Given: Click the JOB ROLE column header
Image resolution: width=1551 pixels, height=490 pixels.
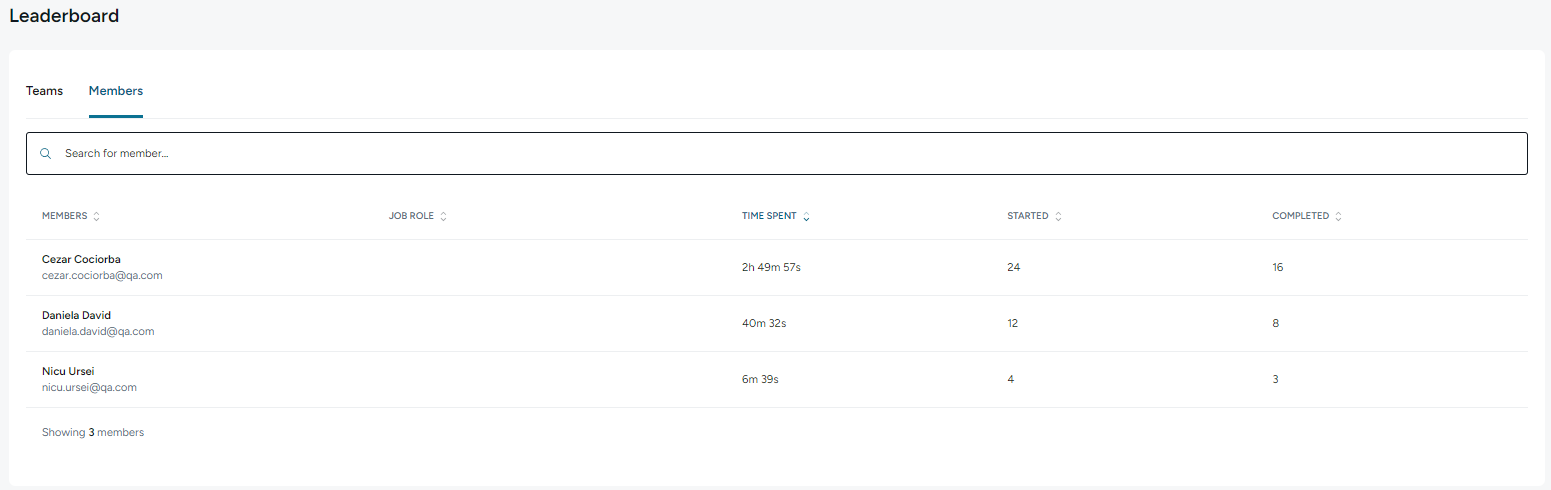Looking at the screenshot, I should 411,216.
